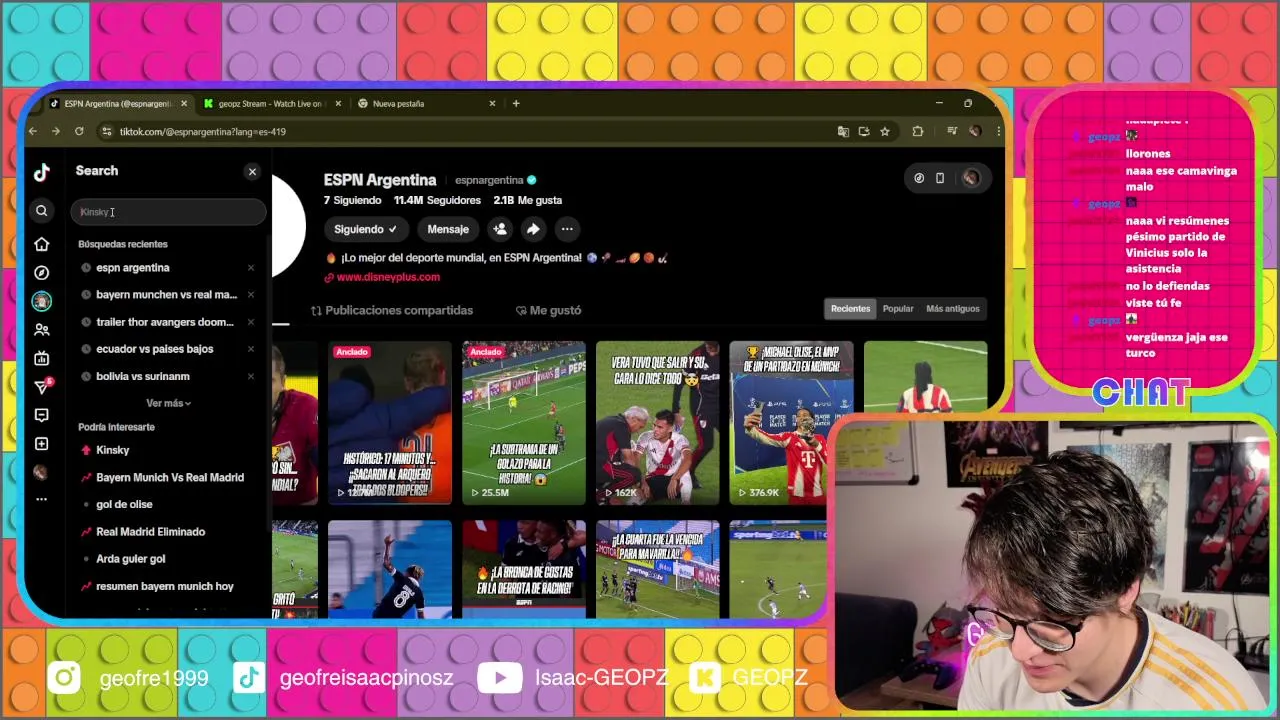This screenshot has width=1280, height=720.
Task: Click the TikTok logo in the sidebar
Action: (41, 172)
